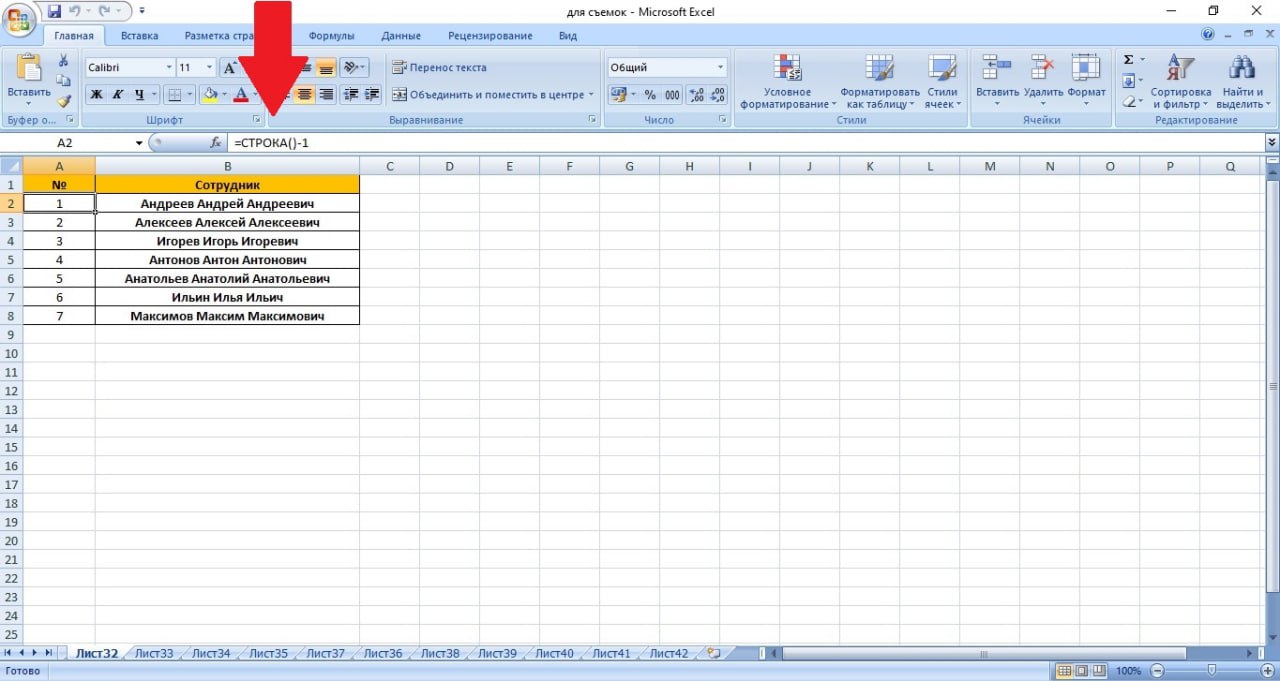Image resolution: width=1280 pixels, height=681 pixels.
Task: Open Conditional Formatting (Условное форматирование)
Action: coord(788,82)
